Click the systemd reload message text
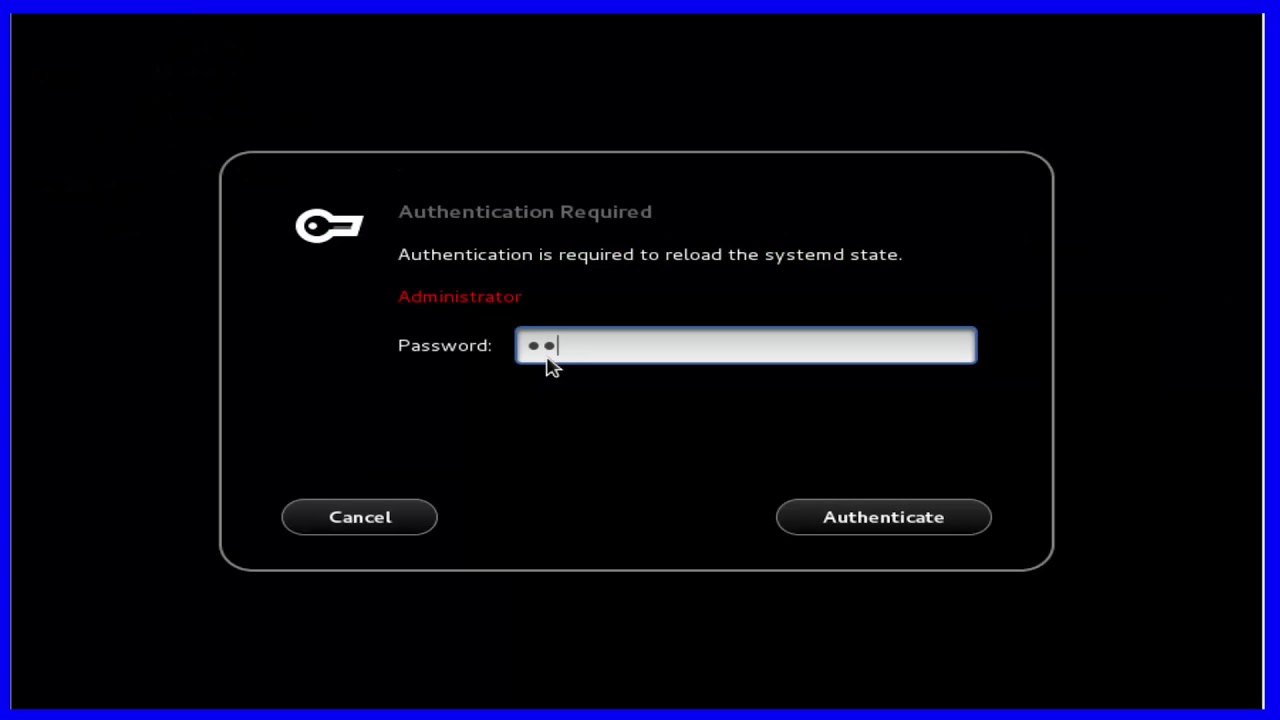 pyautogui.click(x=650, y=255)
